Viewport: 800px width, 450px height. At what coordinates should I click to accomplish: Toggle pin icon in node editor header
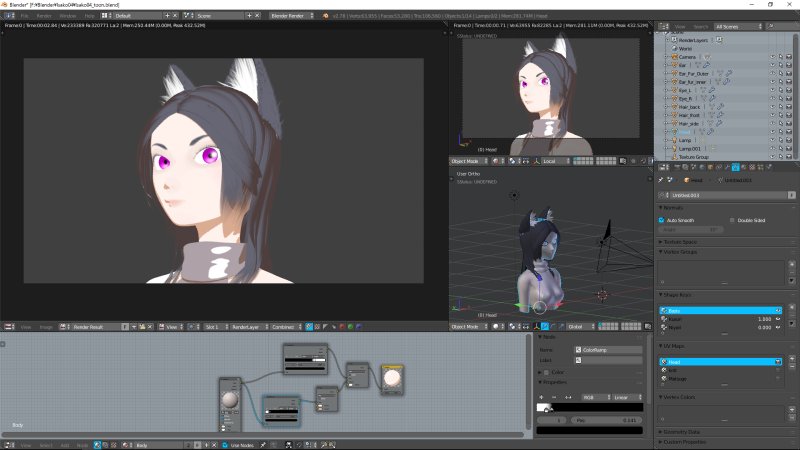(263, 445)
